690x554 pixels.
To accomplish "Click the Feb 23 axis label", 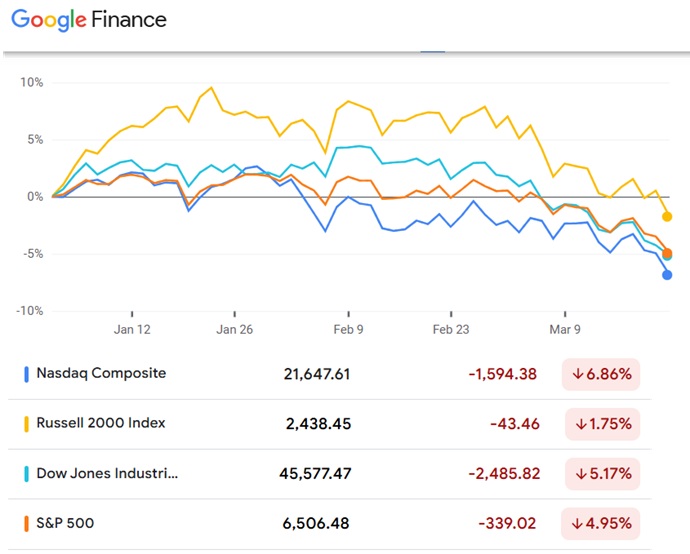I will click(451, 330).
